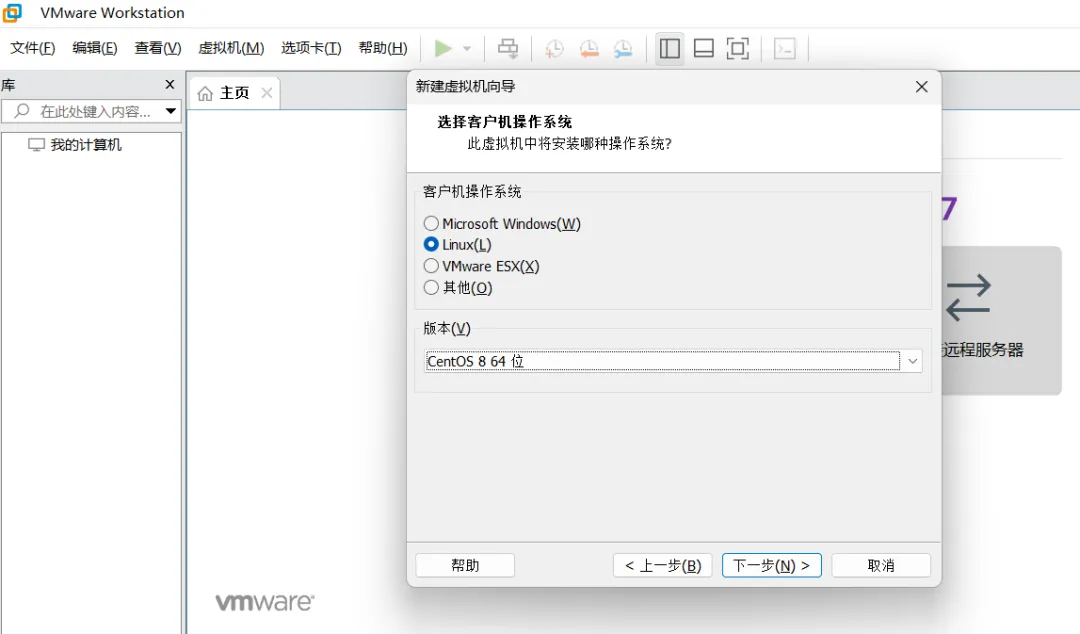
Task: Go back with 上一步(B) button
Action: click(663, 566)
